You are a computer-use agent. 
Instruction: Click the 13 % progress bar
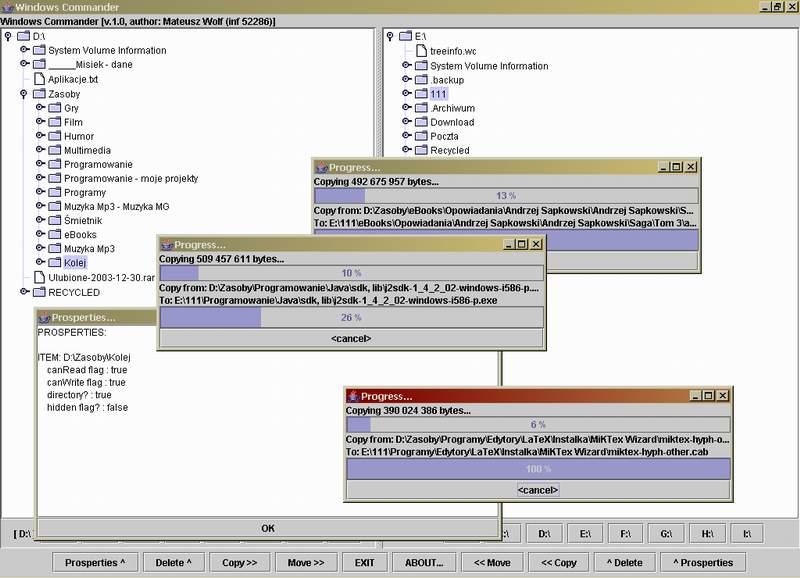pyautogui.click(x=506, y=195)
